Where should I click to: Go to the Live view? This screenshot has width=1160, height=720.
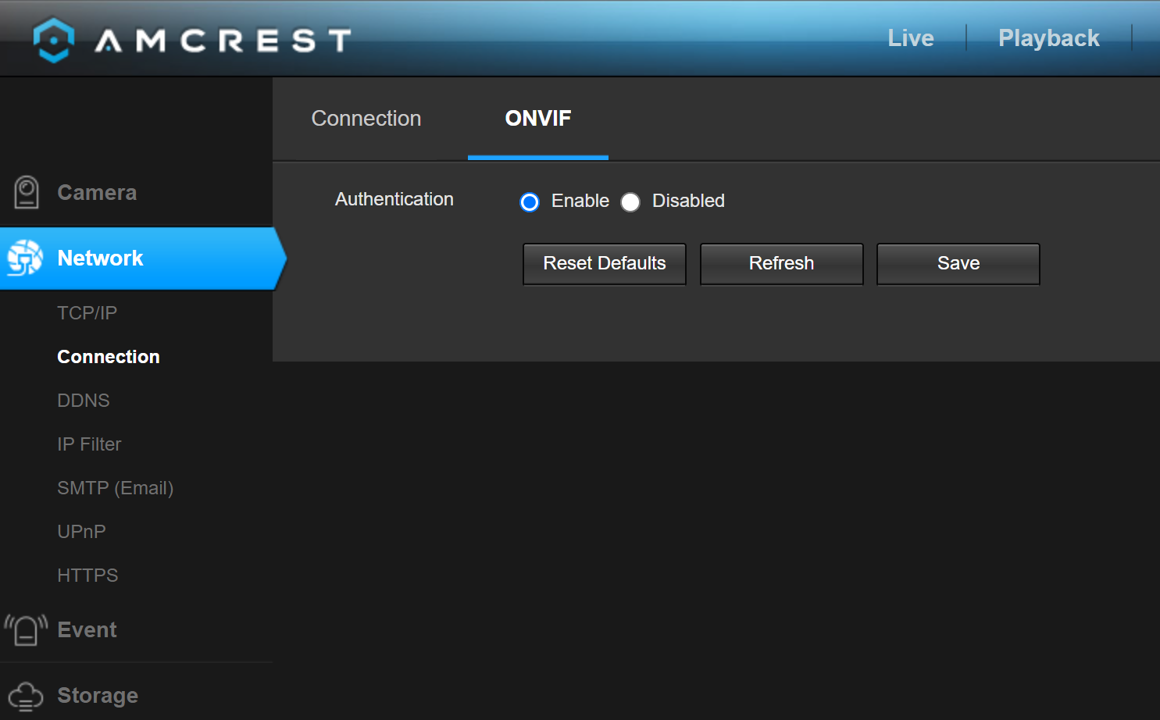pos(911,38)
